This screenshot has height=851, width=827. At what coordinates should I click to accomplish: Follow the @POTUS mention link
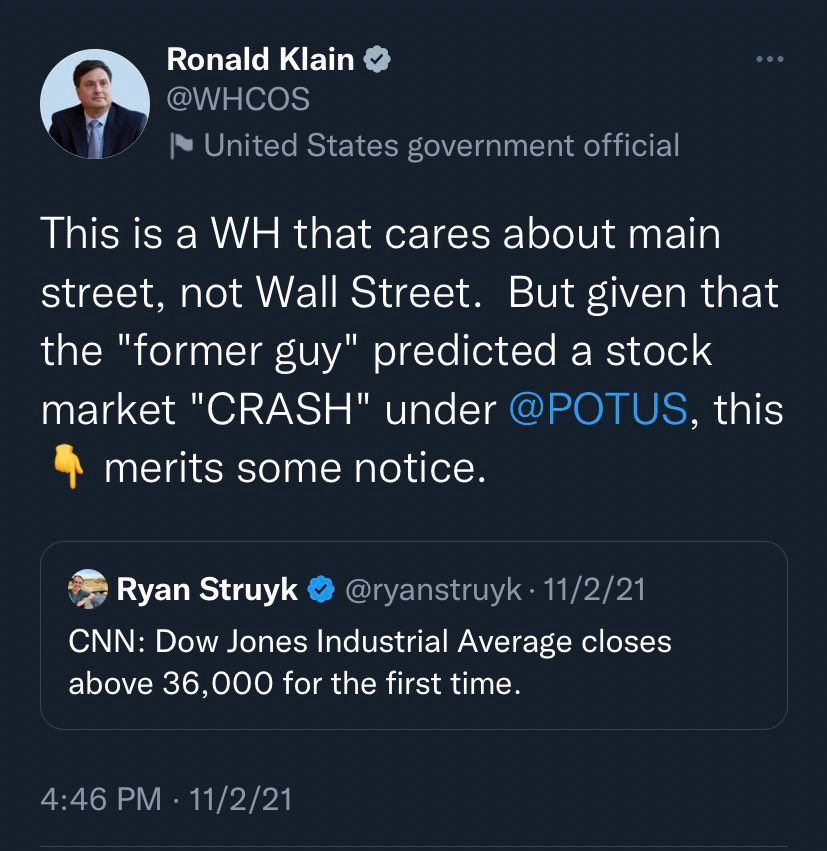coord(599,408)
